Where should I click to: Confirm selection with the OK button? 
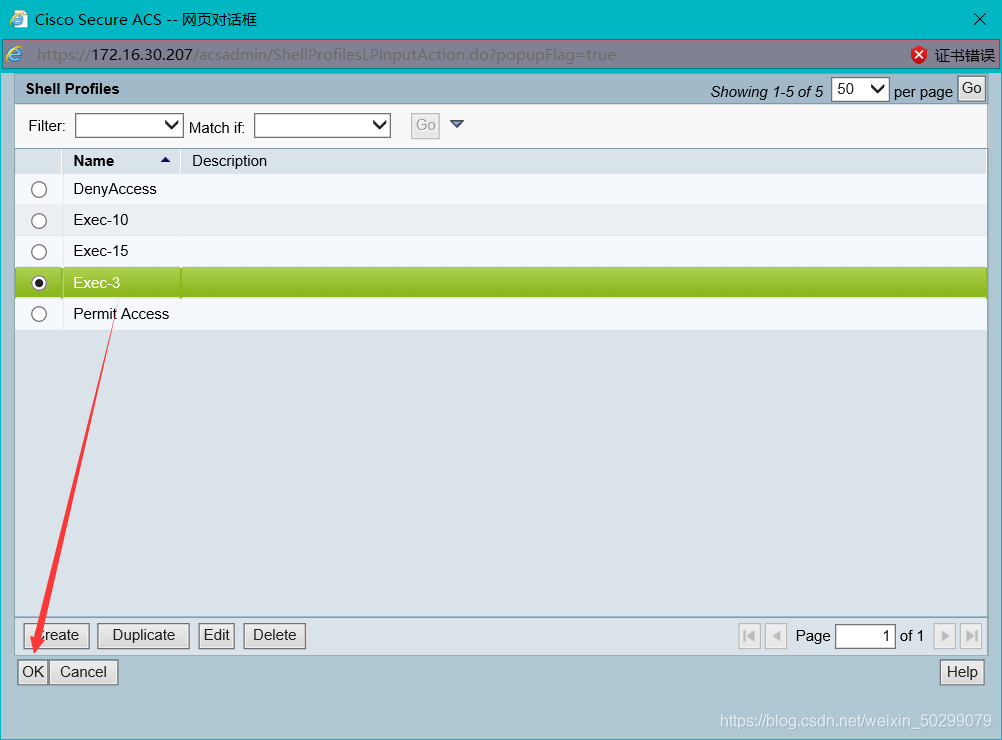[x=33, y=672]
